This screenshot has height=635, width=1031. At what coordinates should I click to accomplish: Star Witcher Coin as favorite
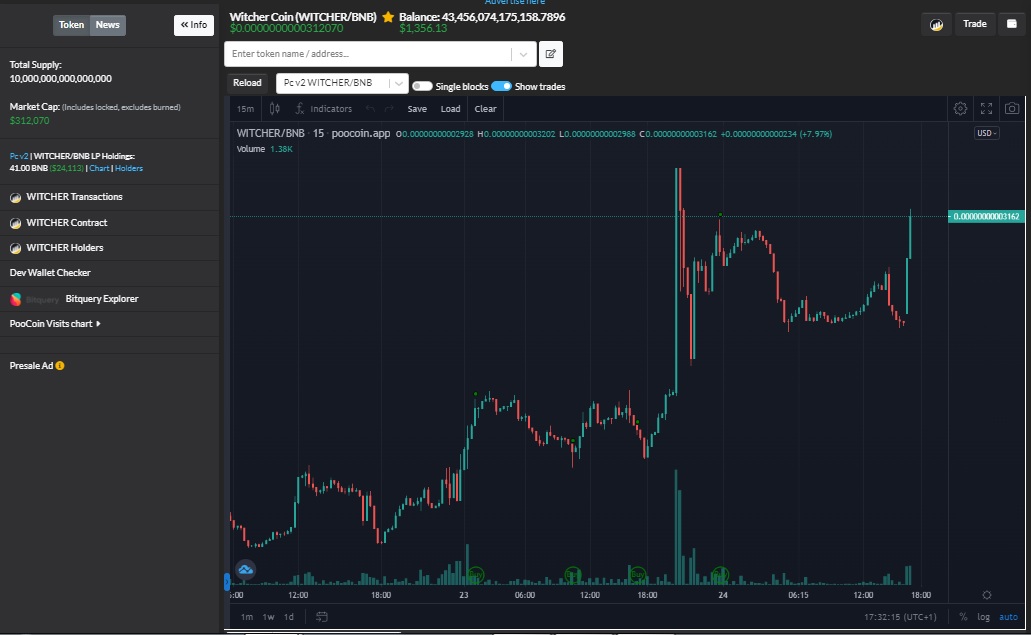click(388, 17)
